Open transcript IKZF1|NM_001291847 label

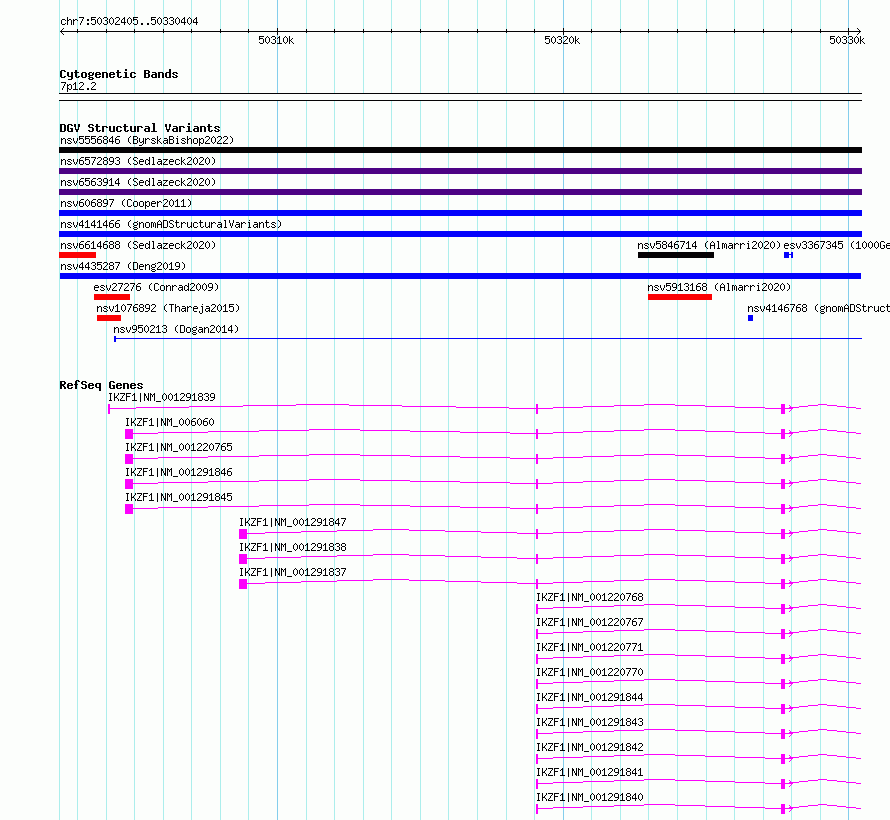coord(293,522)
